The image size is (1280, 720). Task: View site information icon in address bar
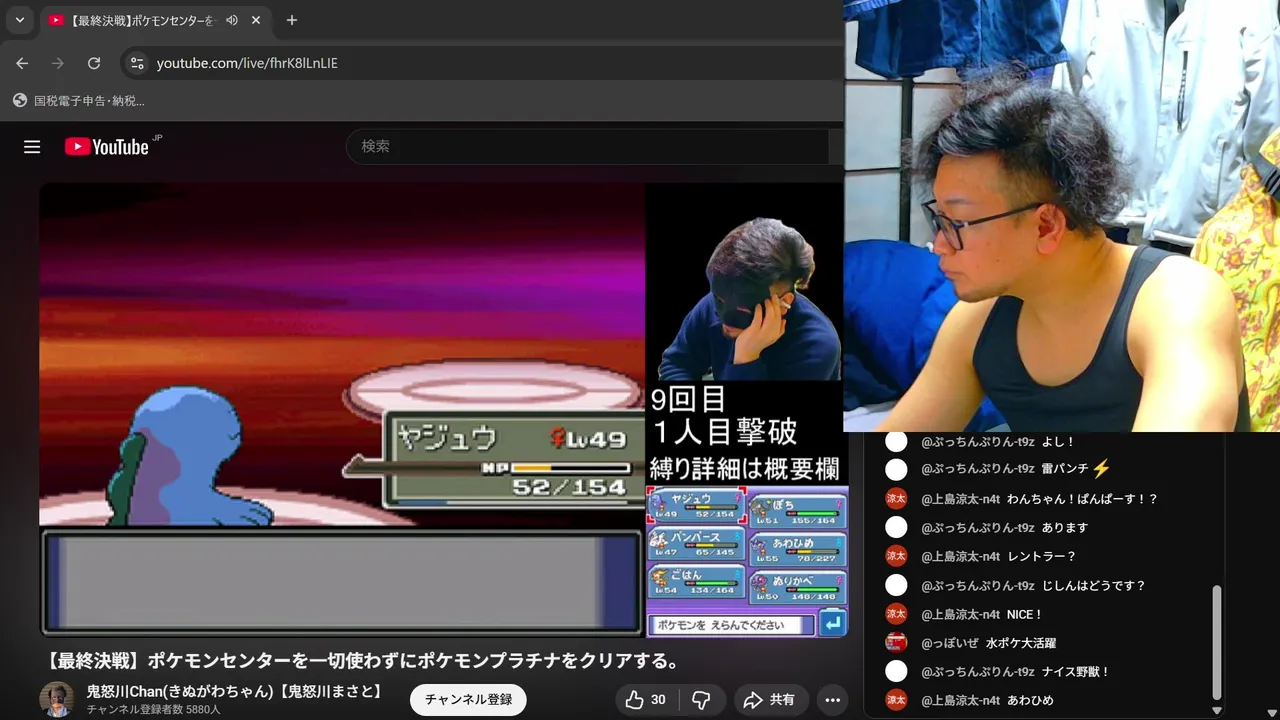[138, 63]
